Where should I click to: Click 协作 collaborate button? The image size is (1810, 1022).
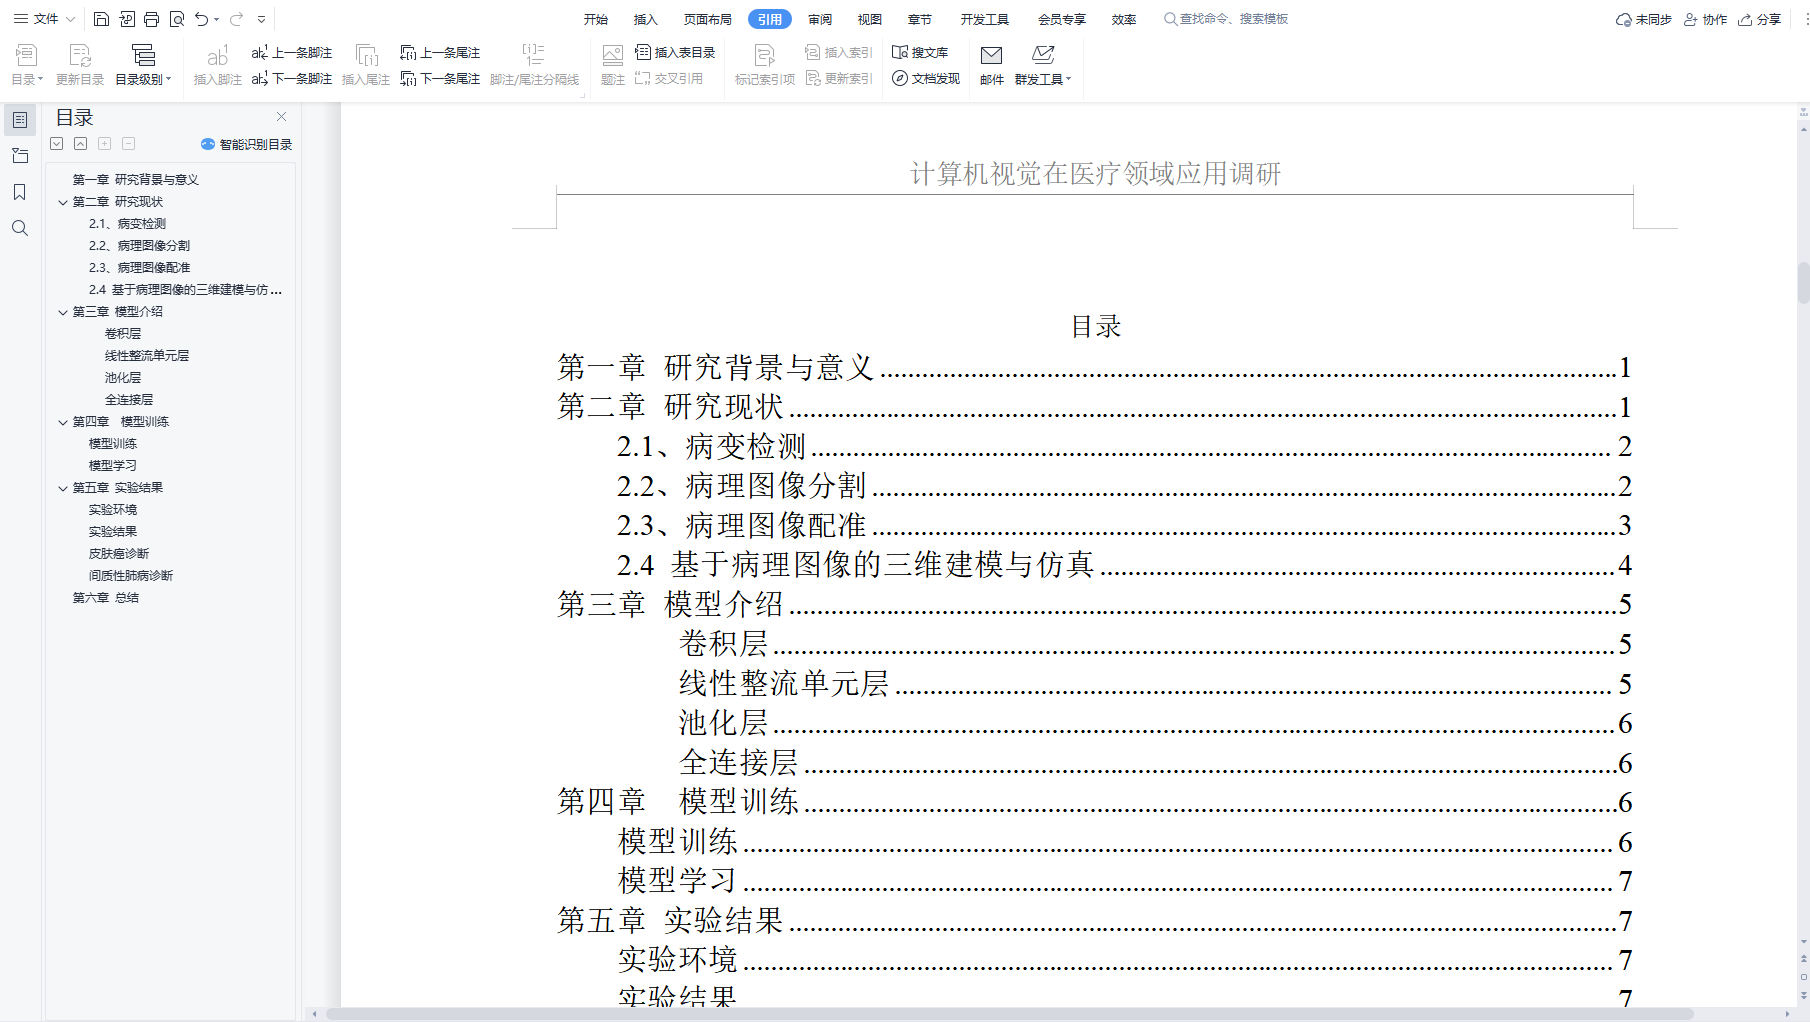[x=1706, y=19]
